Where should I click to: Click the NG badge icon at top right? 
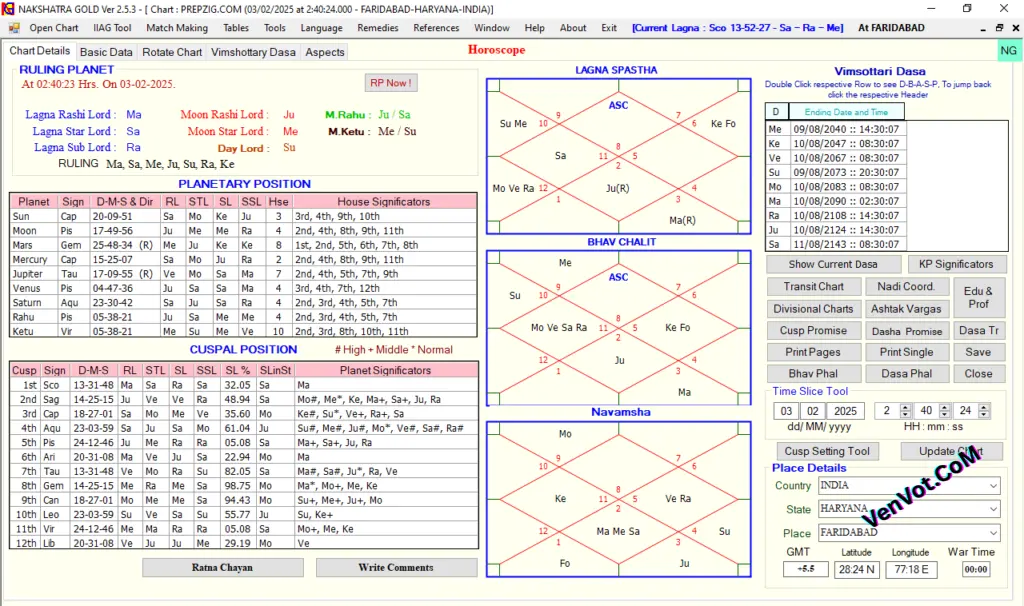tap(1008, 49)
